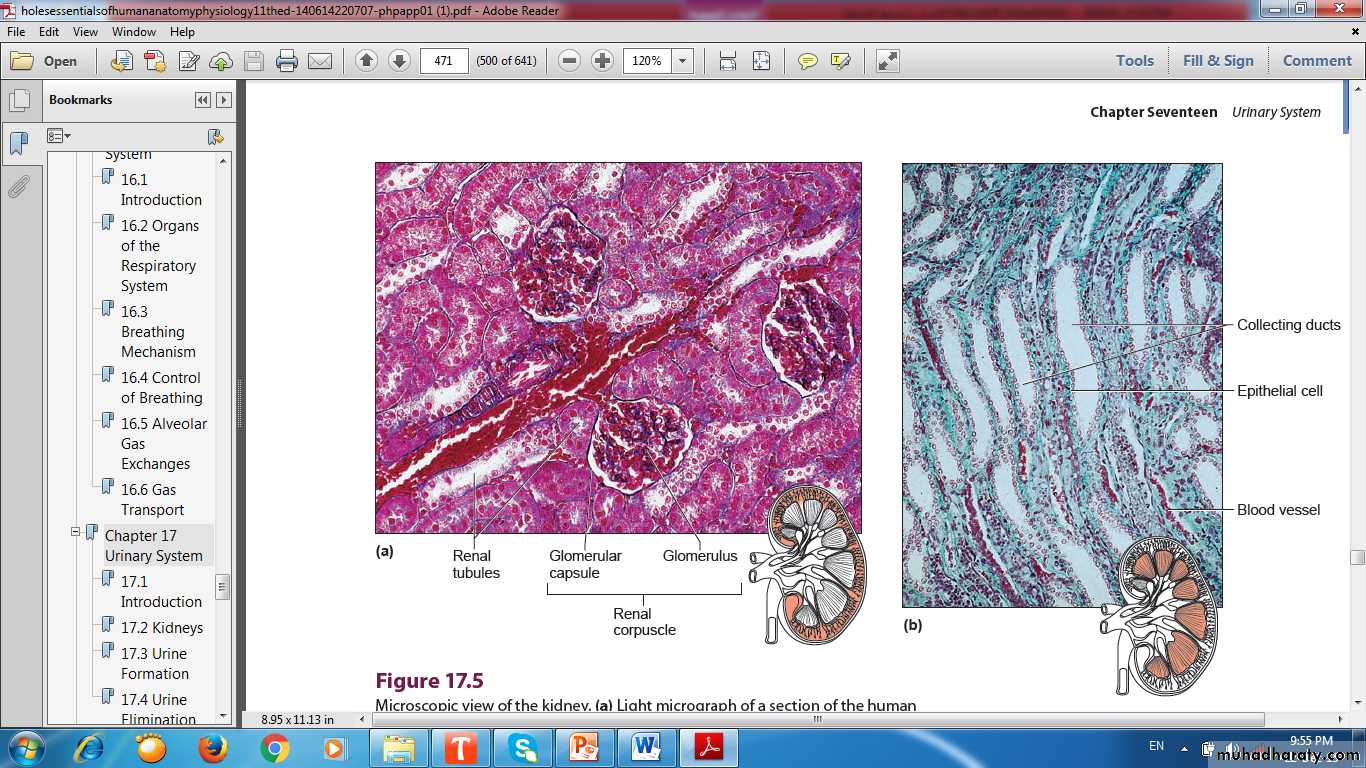Image resolution: width=1366 pixels, height=768 pixels.
Task: Add a sticky note comment
Action: pos(807,61)
